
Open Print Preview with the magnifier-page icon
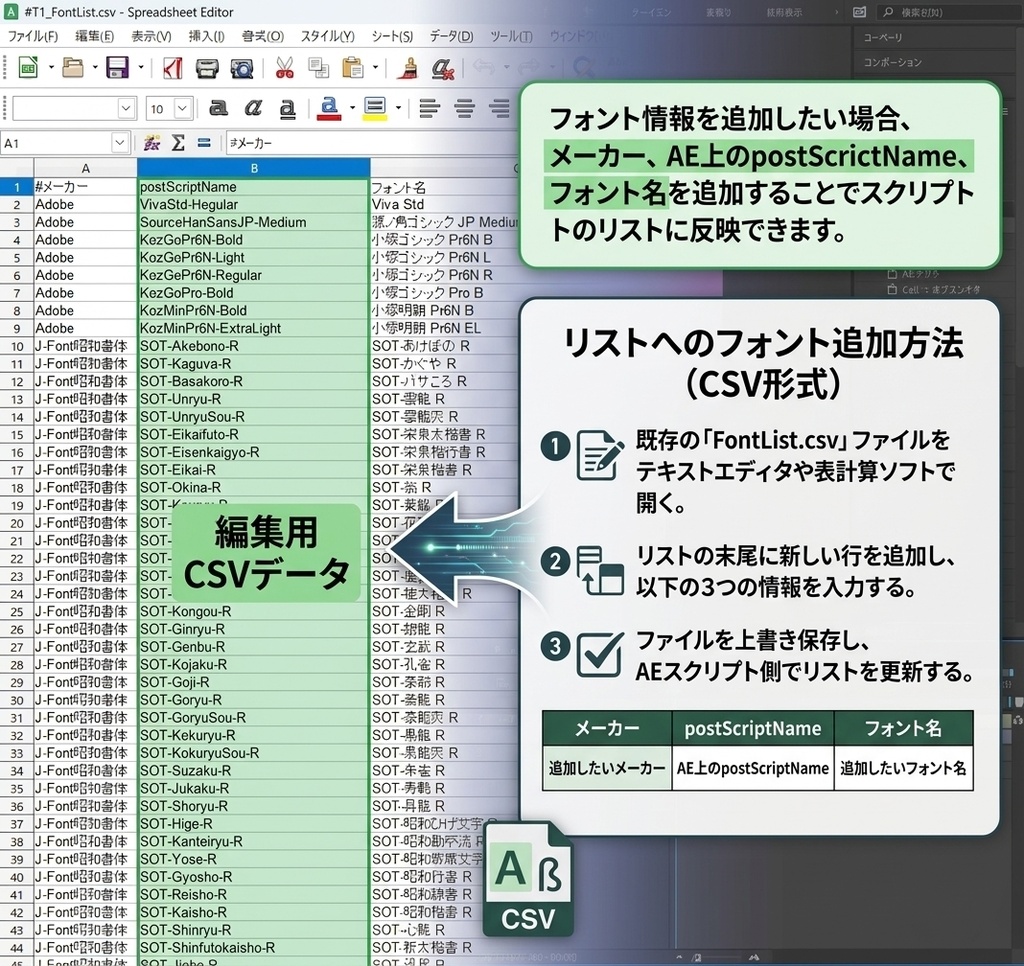coord(242,68)
